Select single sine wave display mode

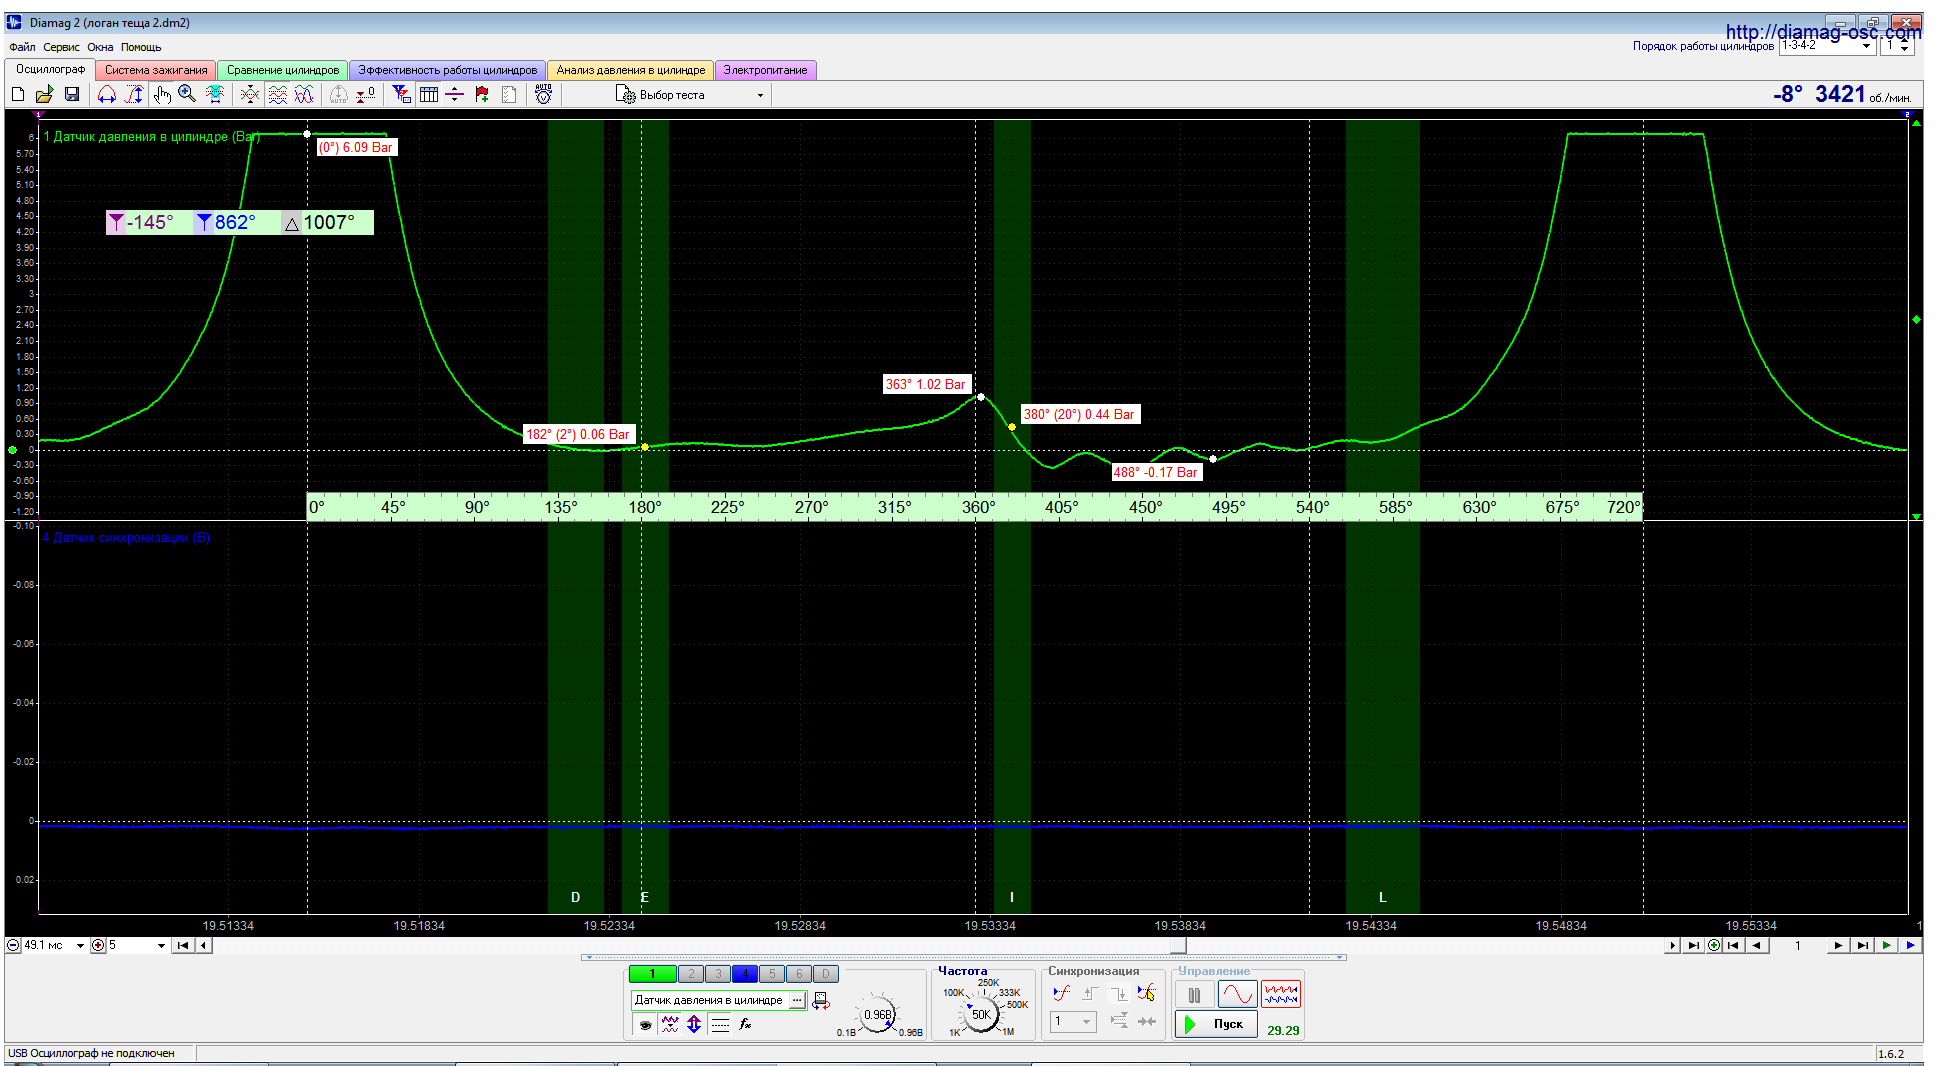click(1237, 995)
